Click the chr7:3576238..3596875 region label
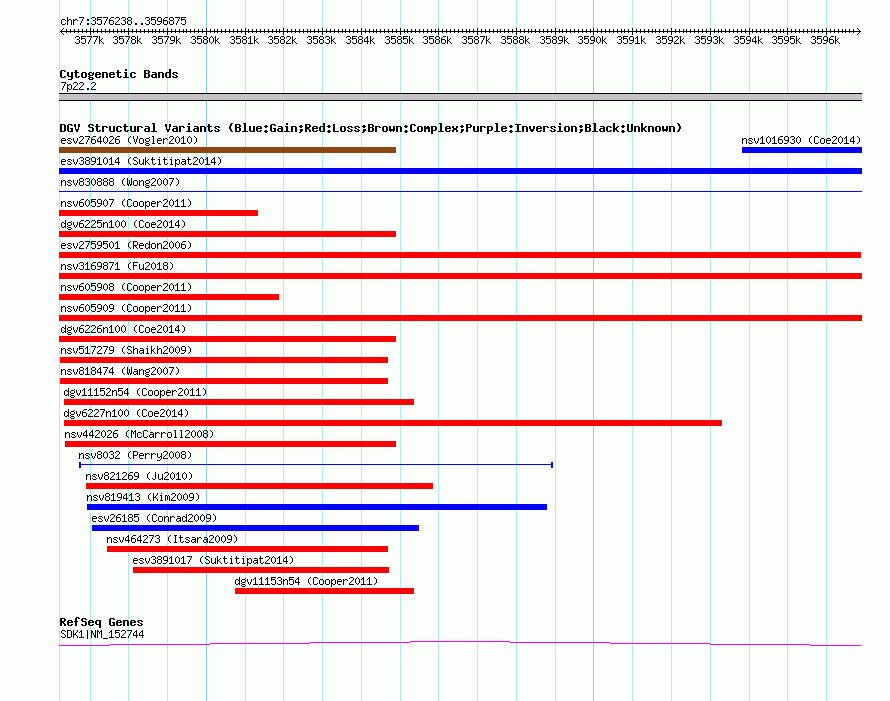 (x=123, y=21)
